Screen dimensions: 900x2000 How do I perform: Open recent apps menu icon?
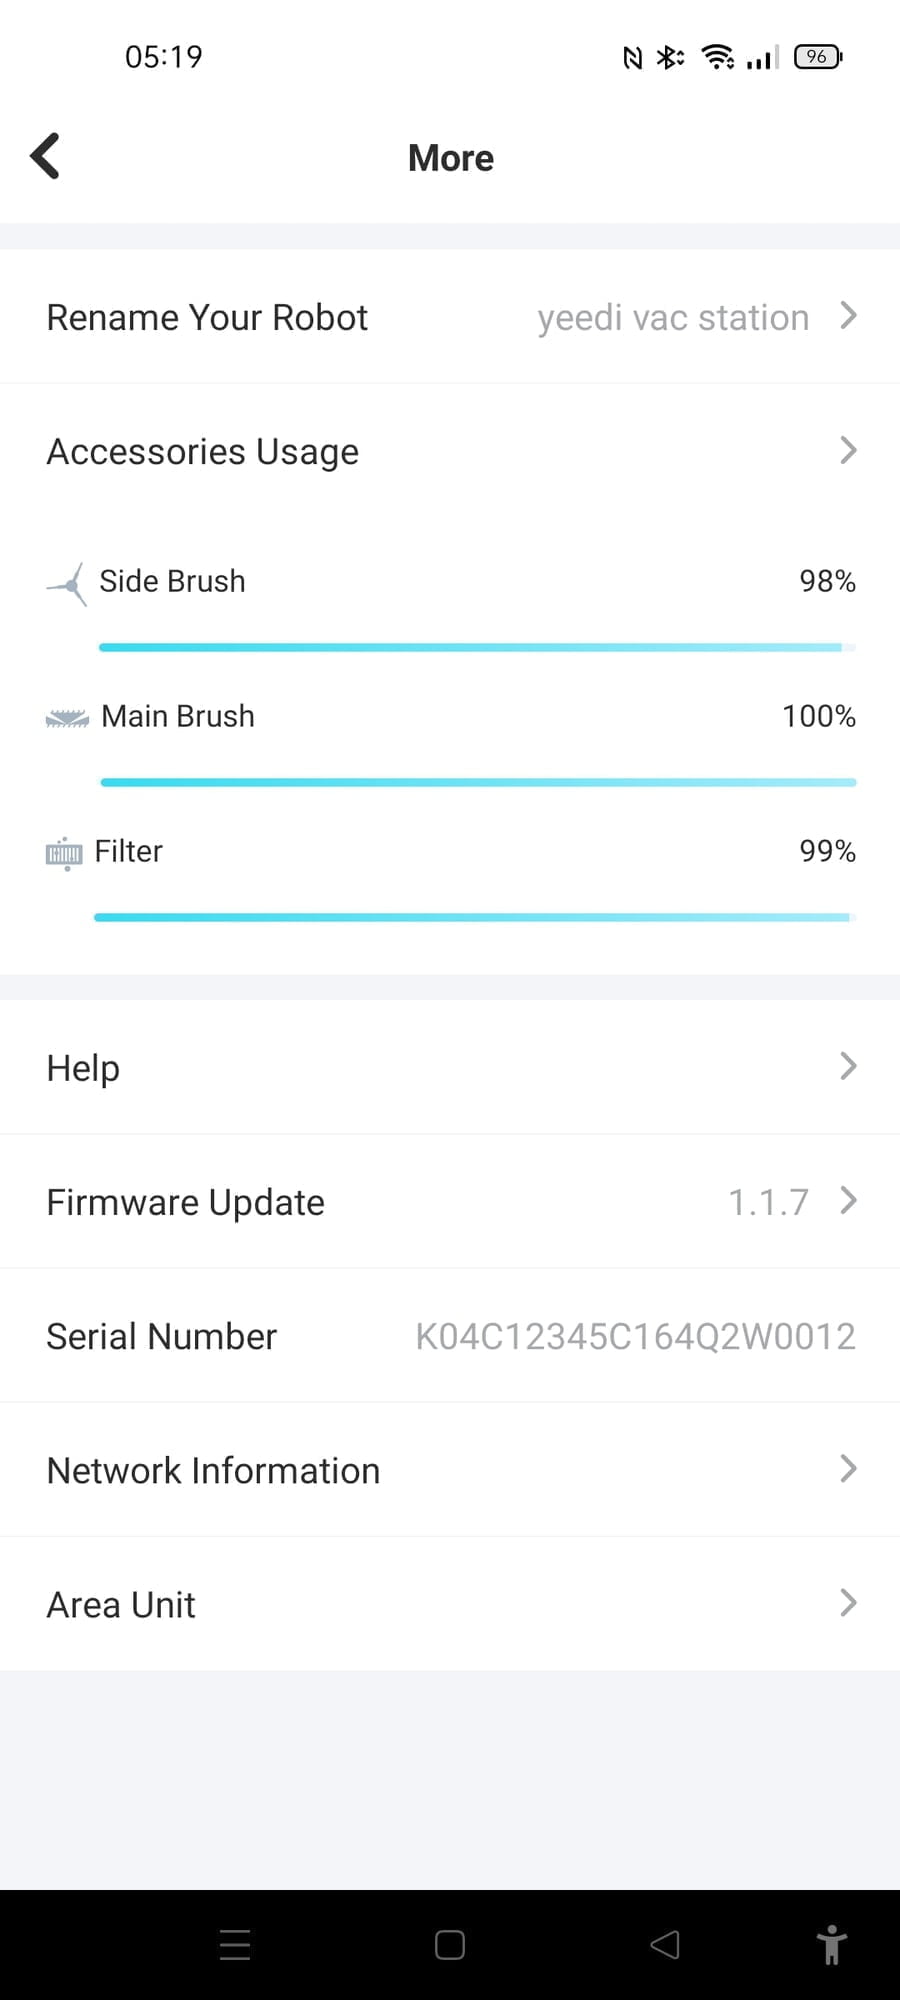pos(235,1945)
